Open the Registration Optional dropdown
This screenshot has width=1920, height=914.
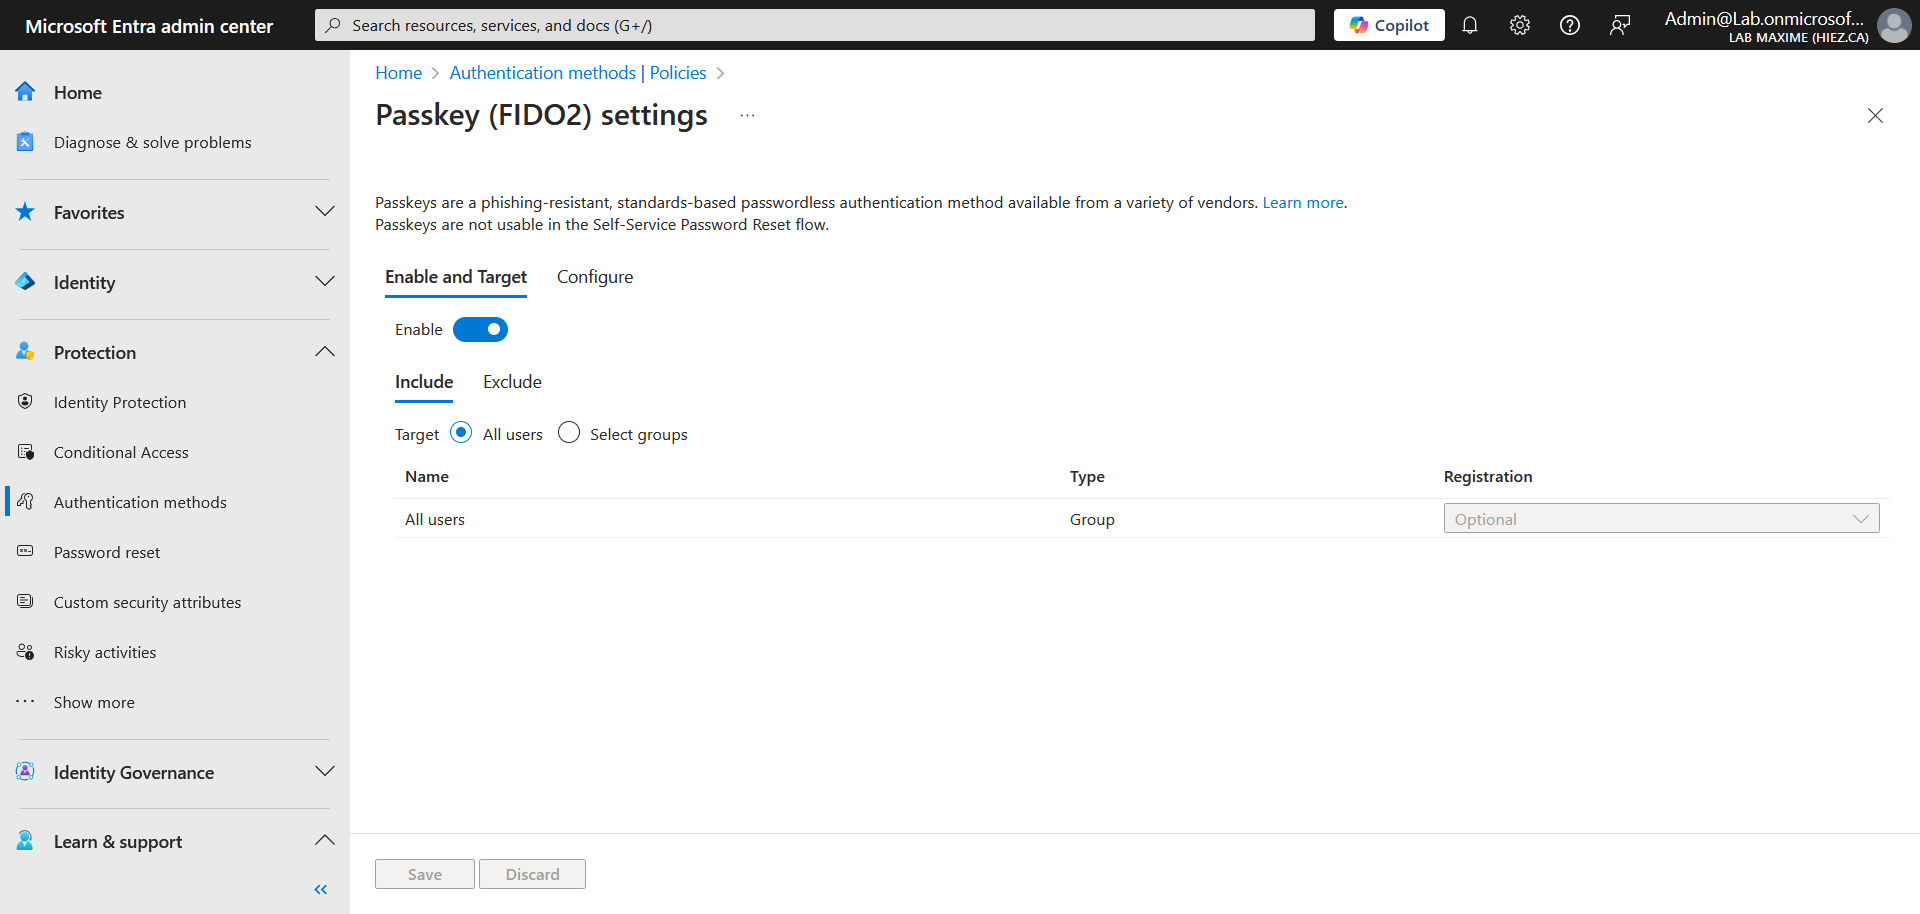point(1661,518)
